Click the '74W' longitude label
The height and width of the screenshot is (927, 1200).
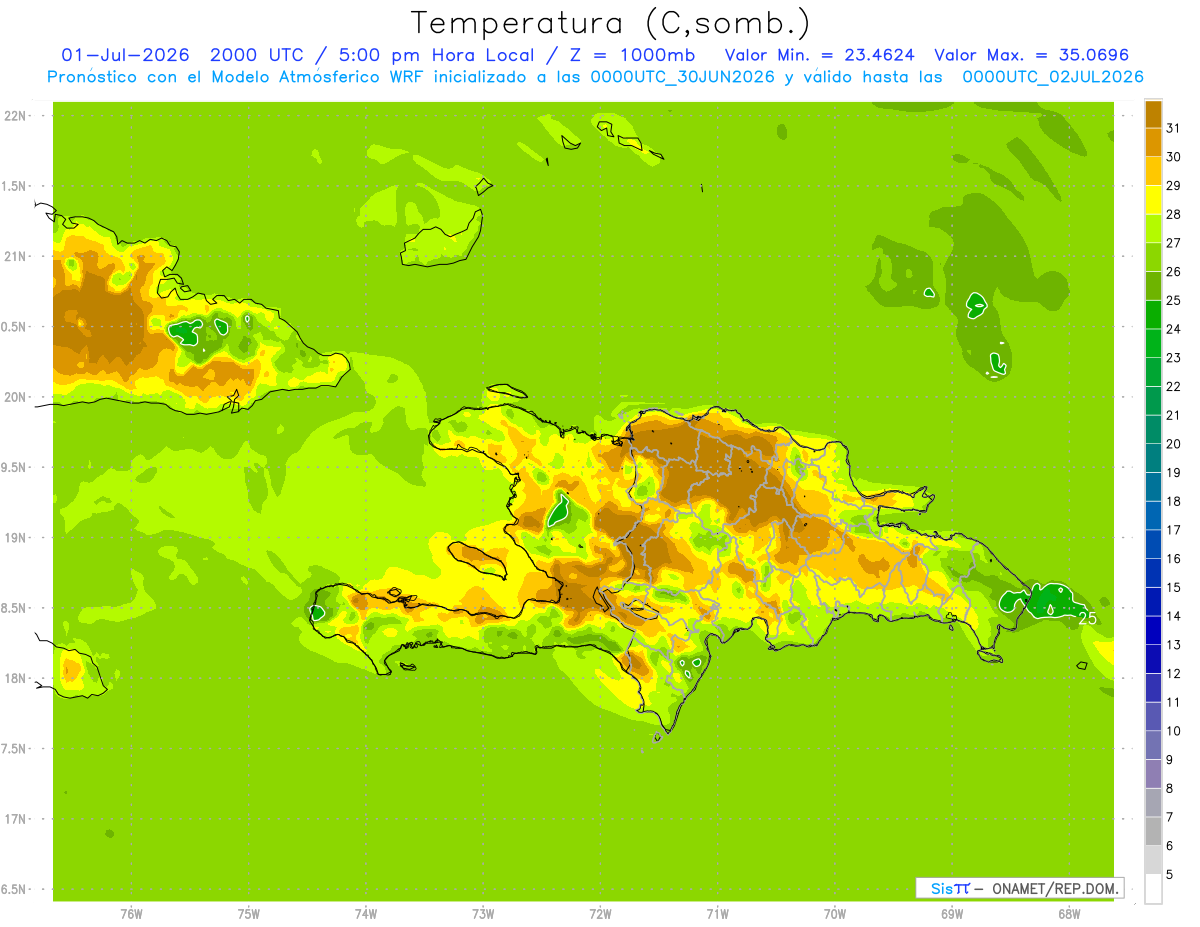[366, 914]
